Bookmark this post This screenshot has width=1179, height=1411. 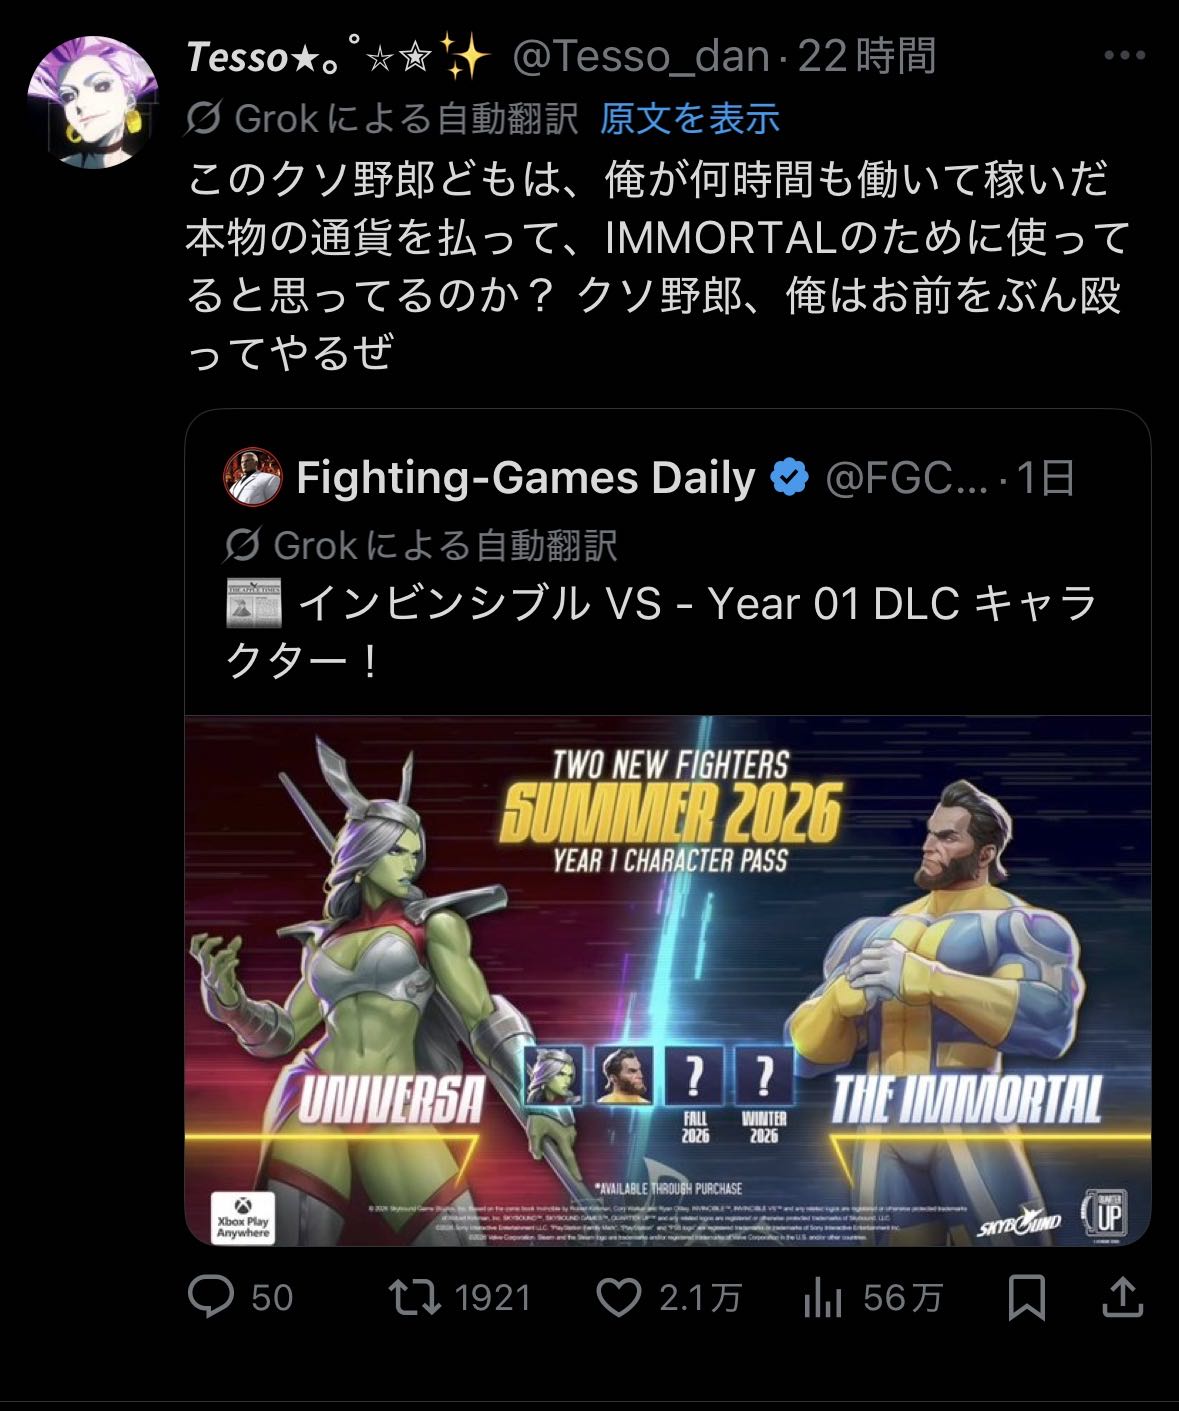(1027, 1298)
